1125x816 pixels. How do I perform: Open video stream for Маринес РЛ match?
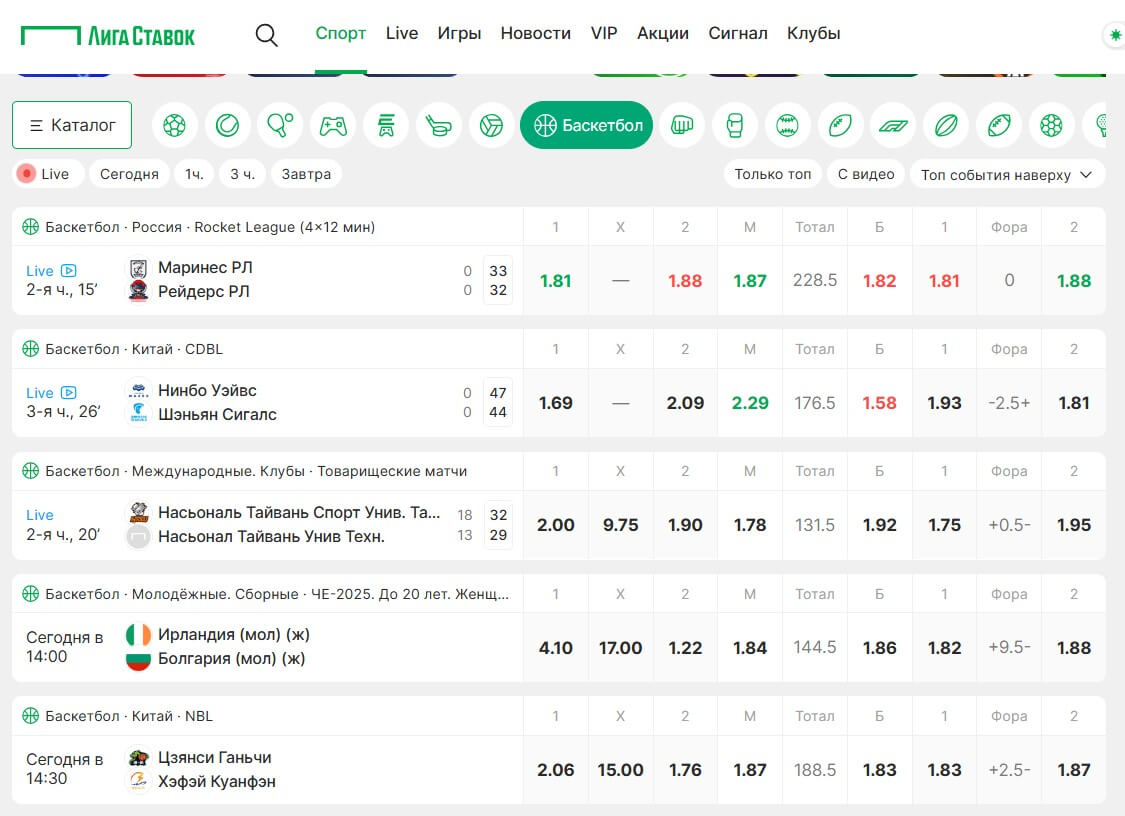(x=69, y=271)
